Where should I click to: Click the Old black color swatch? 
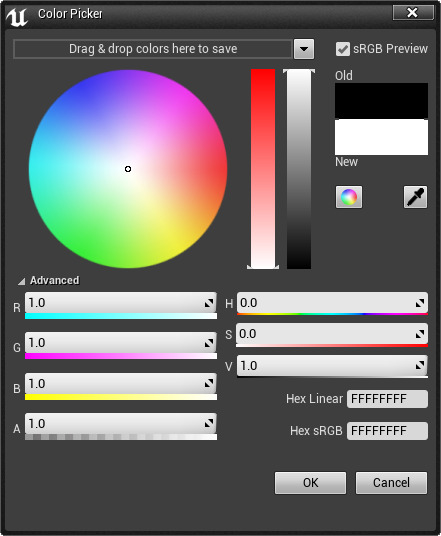click(381, 101)
